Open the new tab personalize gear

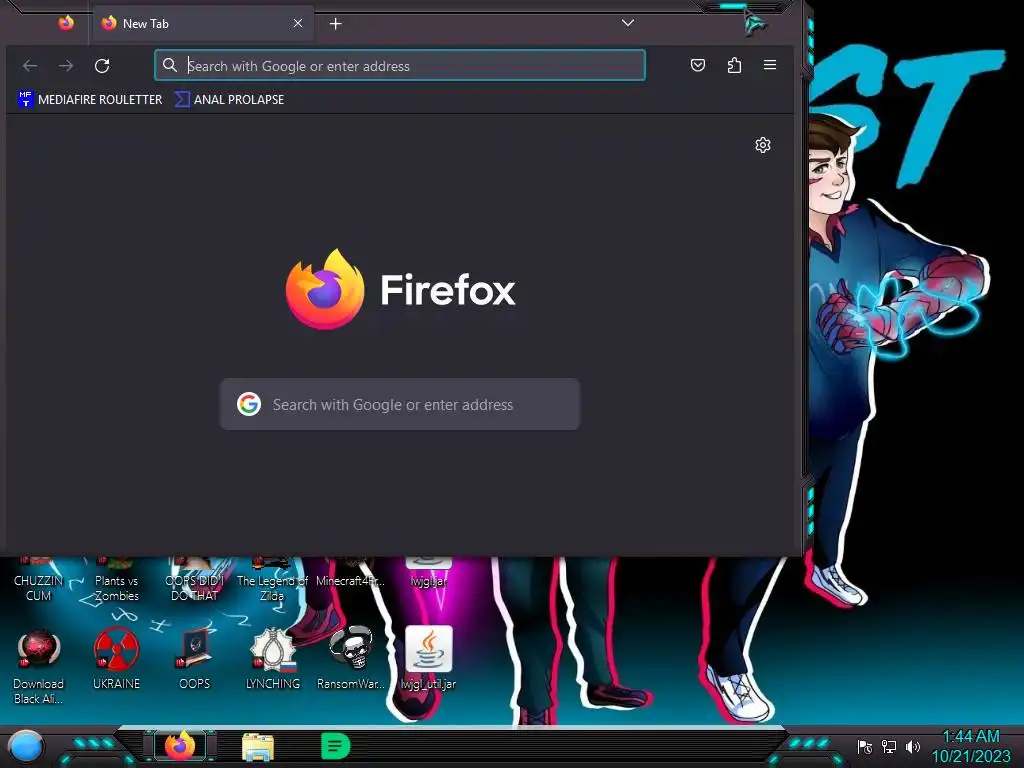763,145
